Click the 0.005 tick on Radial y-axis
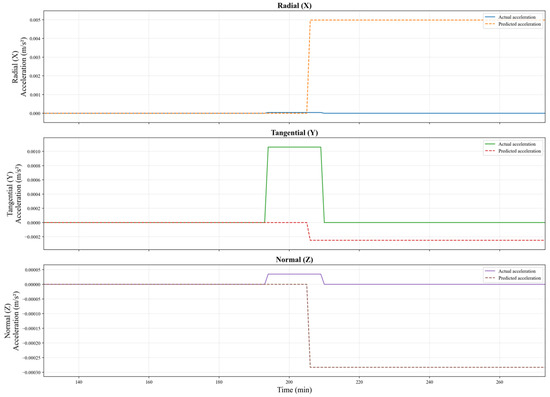Image resolution: width=550 pixels, height=397 pixels. click(35, 20)
